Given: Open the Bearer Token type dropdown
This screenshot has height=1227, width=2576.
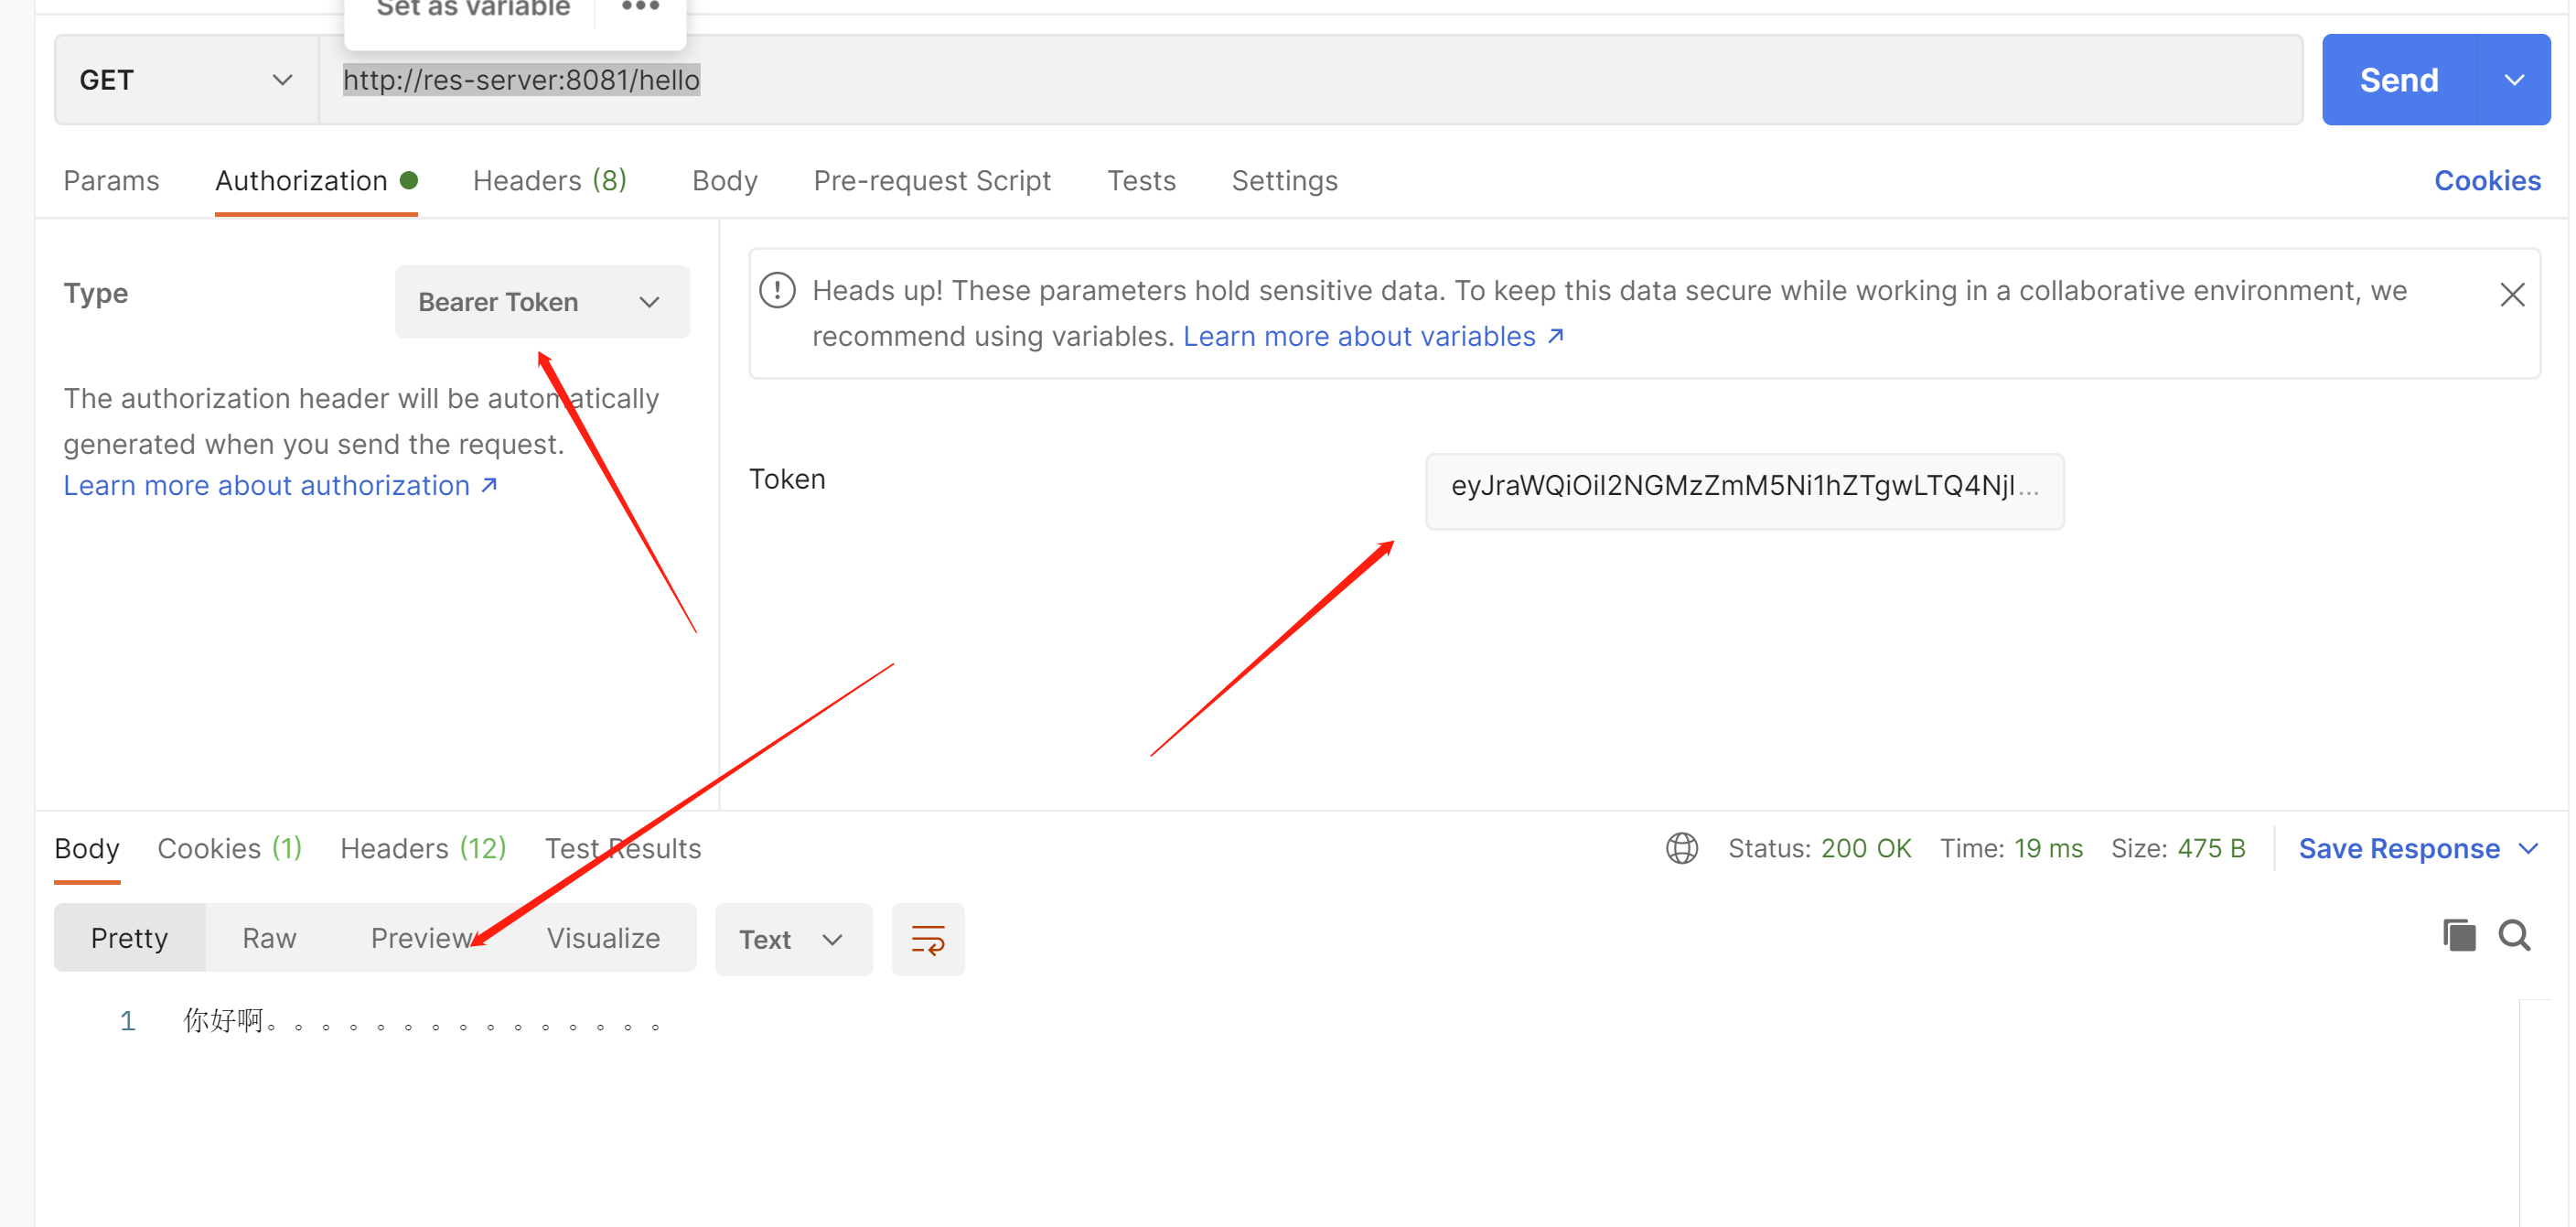Looking at the screenshot, I should tap(541, 301).
